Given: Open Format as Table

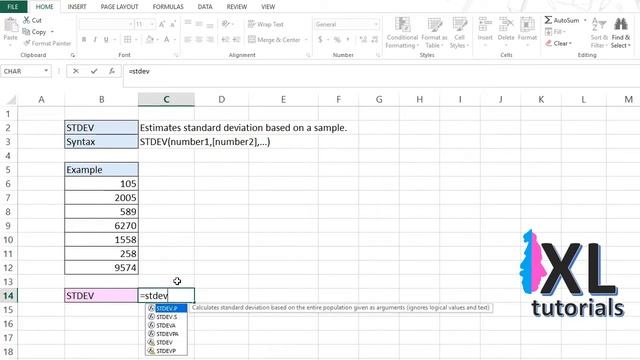Looking at the screenshot, I should (434, 33).
